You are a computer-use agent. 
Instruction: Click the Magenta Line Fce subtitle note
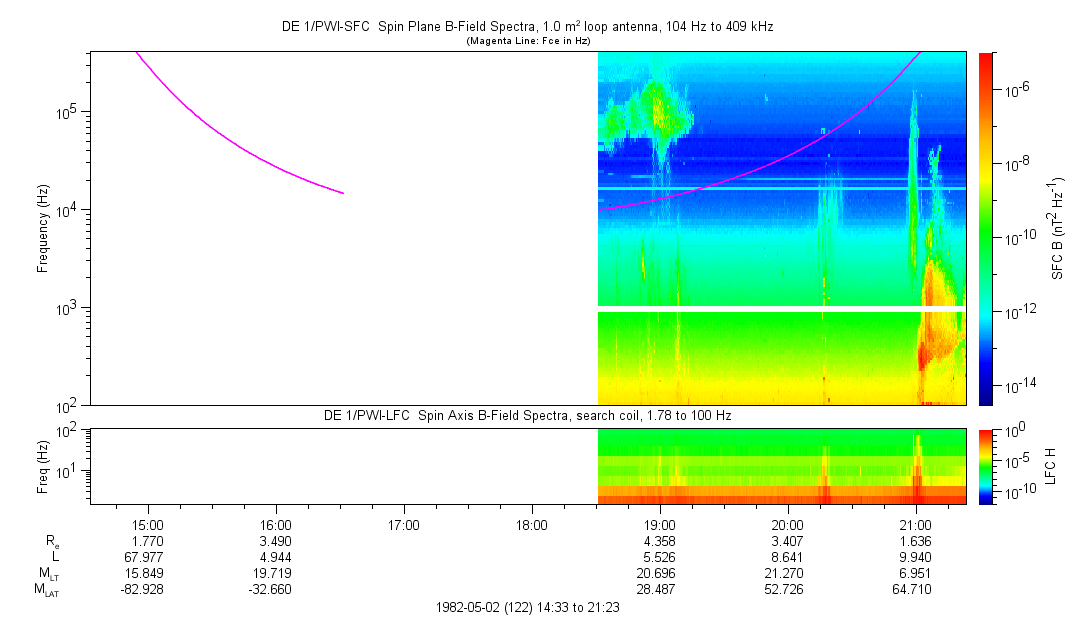tap(528, 41)
